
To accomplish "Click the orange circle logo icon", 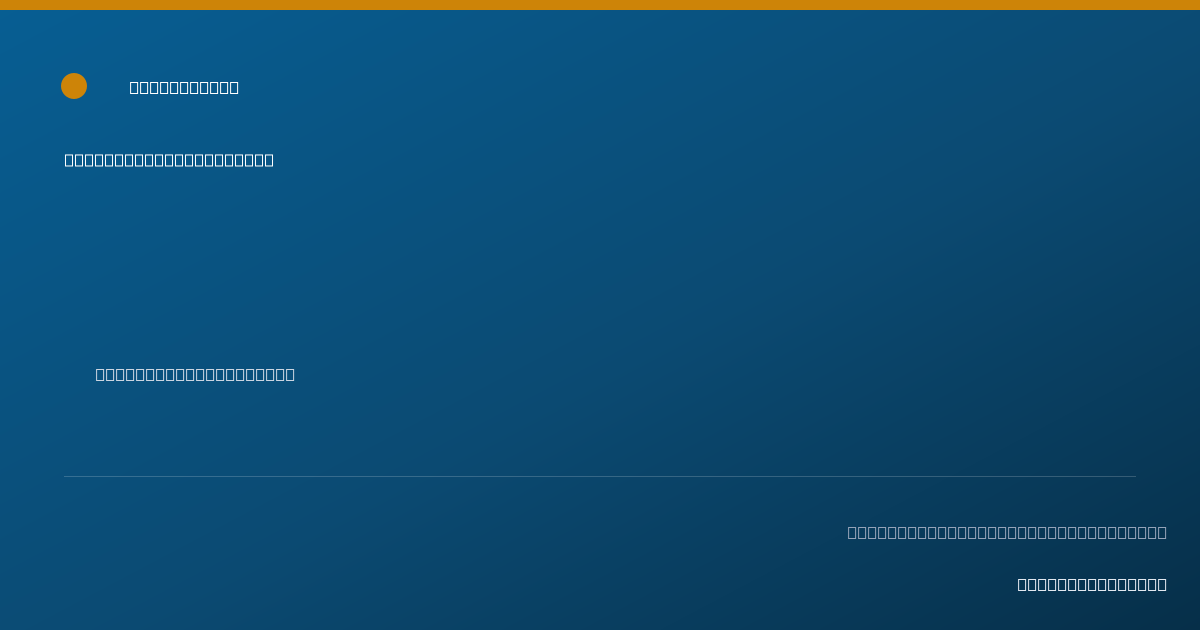I will (x=74, y=86).
